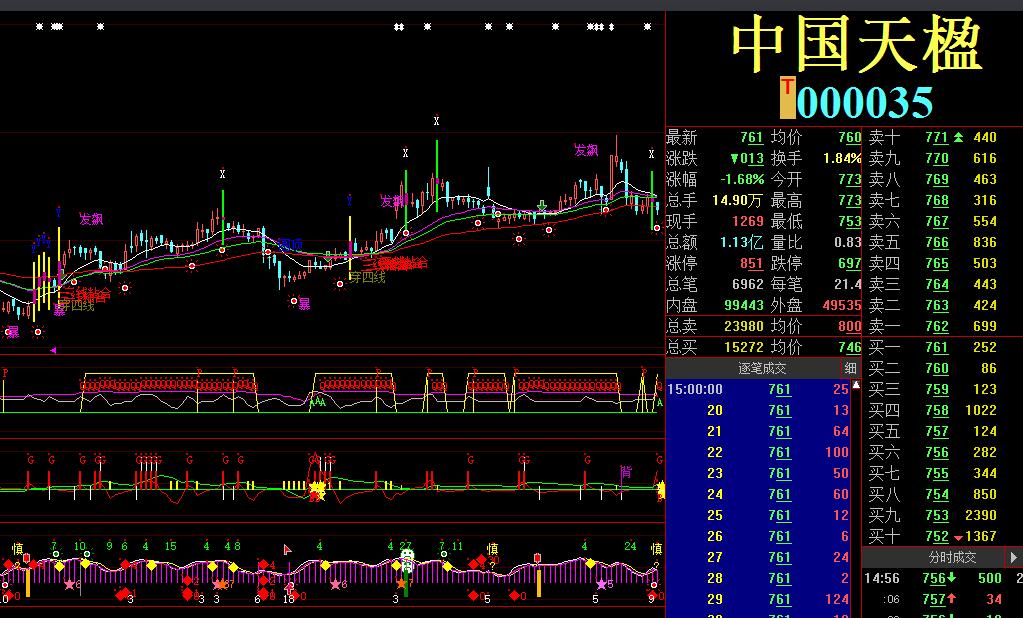Select the 总额 value 1.13亿
The height and width of the screenshot is (618, 1023).
tap(741, 242)
